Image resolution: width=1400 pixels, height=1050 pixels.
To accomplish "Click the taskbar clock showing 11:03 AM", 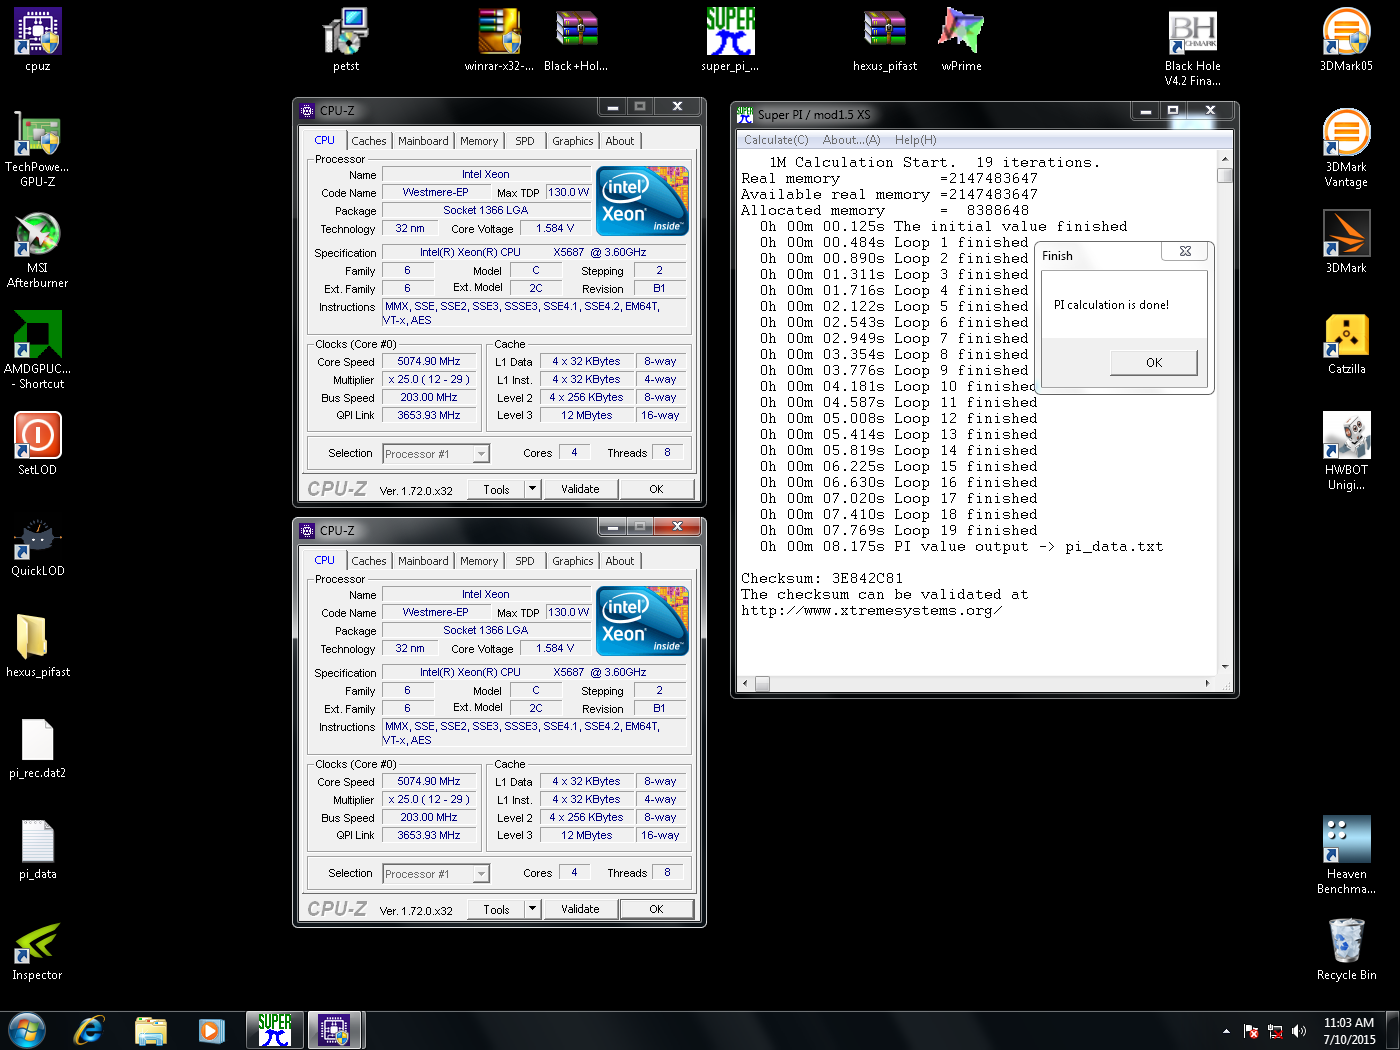I will 1349,1031.
